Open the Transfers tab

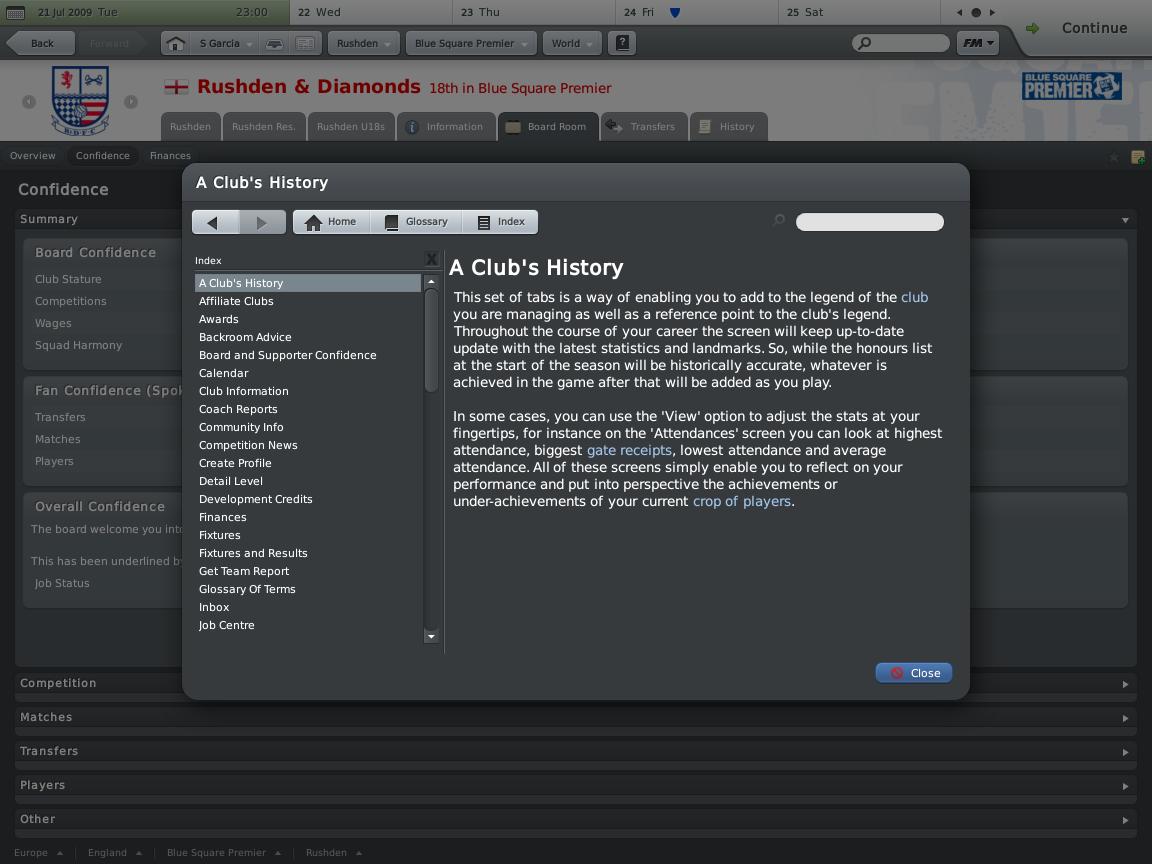click(642, 127)
